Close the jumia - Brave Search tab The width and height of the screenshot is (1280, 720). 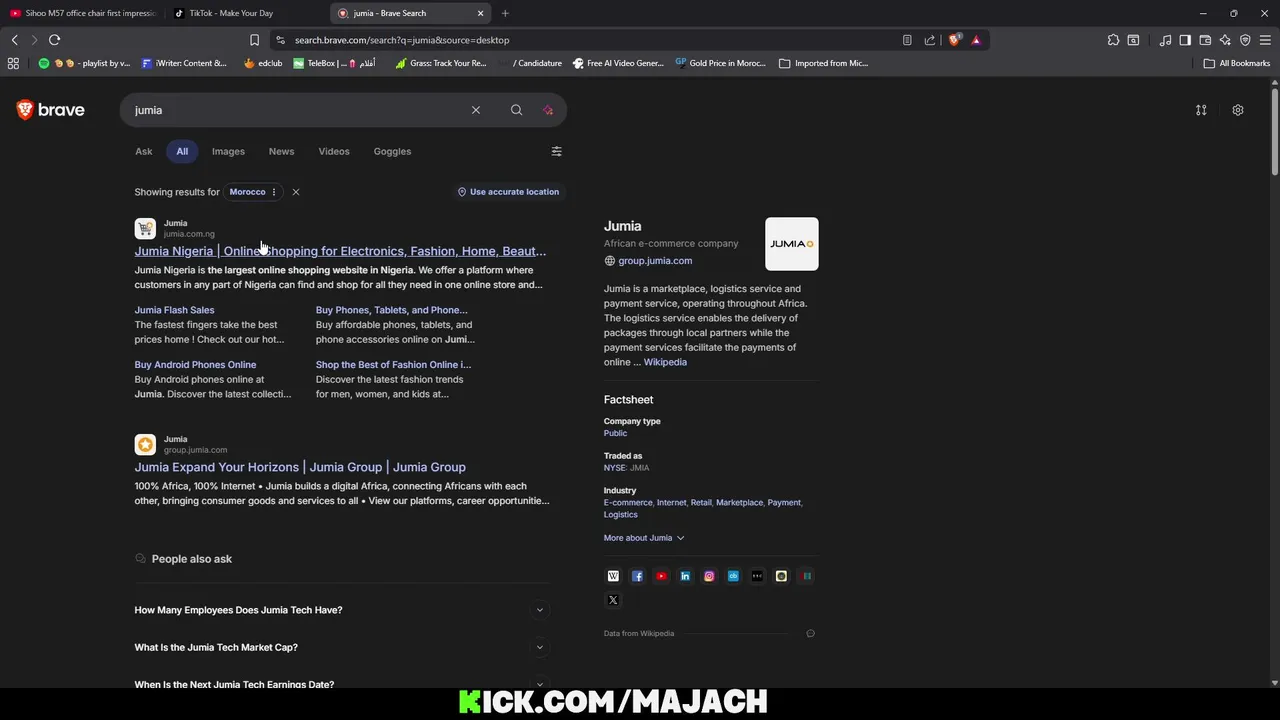pos(480,13)
